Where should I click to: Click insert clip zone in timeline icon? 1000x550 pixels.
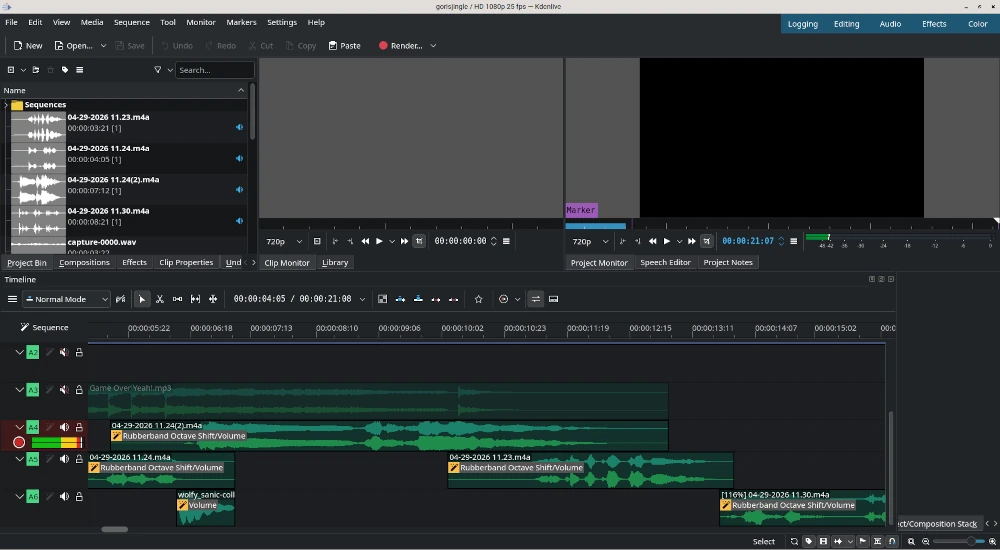401,299
